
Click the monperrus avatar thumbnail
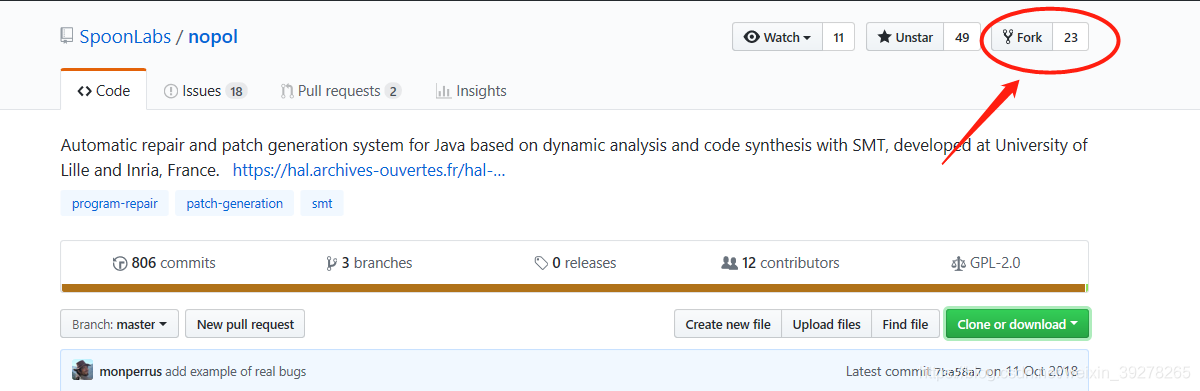82,370
